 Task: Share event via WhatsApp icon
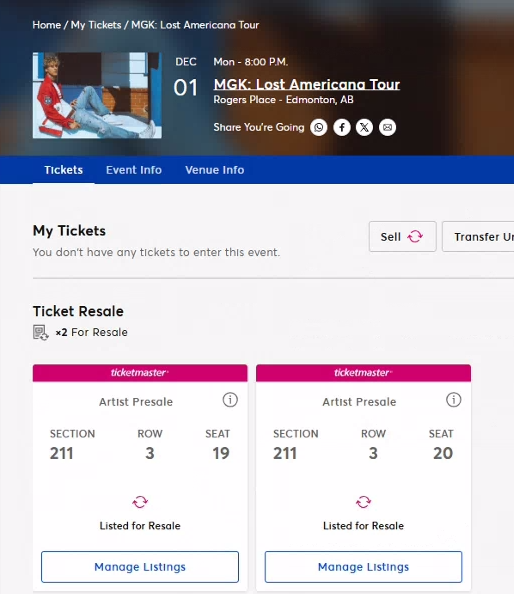(x=319, y=127)
